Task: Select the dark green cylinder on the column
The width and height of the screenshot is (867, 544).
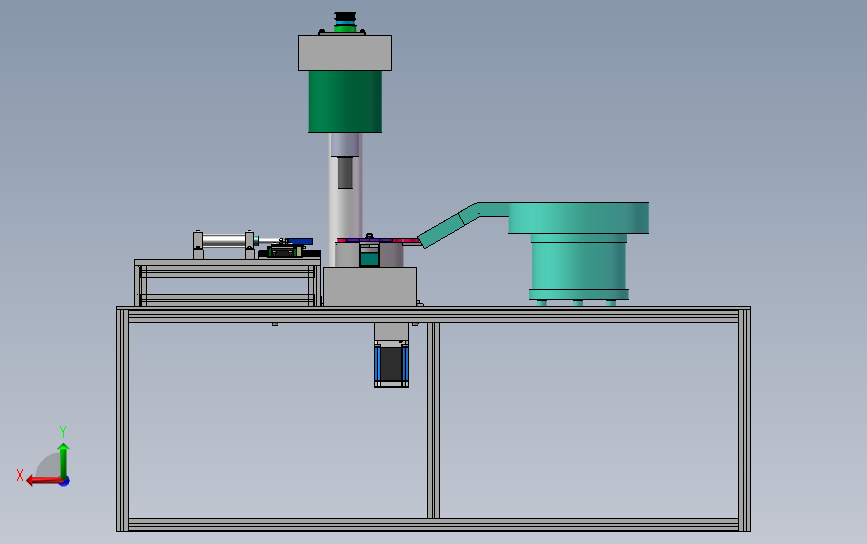Action: click(x=345, y=102)
